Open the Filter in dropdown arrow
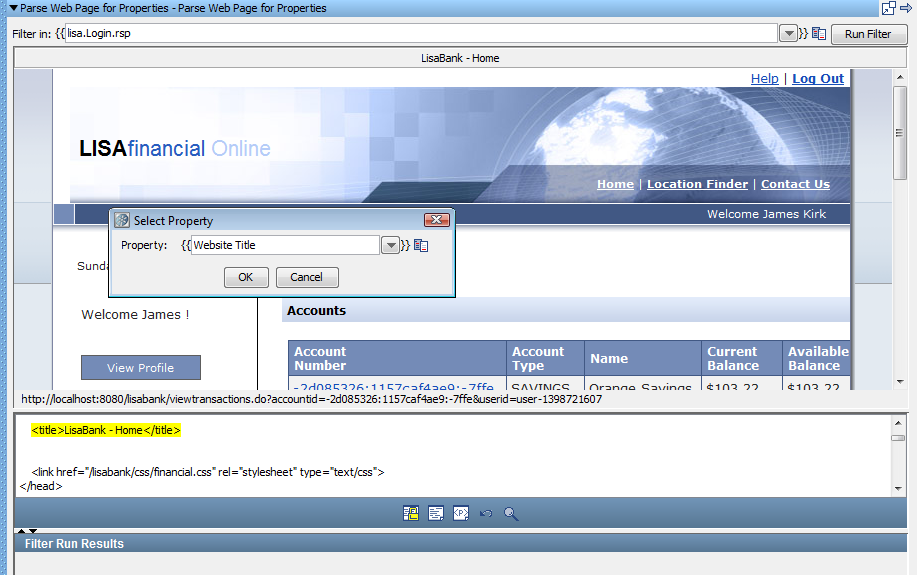The image size is (918, 575). click(x=789, y=34)
